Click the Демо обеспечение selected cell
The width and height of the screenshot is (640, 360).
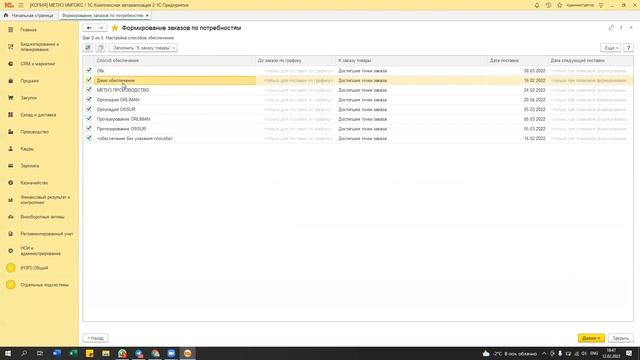pyautogui.click(x=175, y=80)
